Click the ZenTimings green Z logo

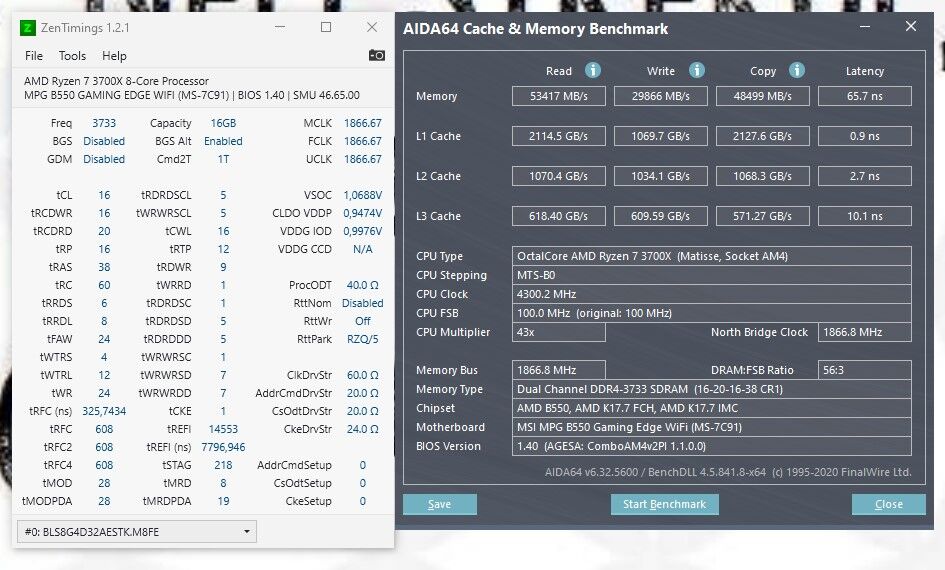click(28, 28)
